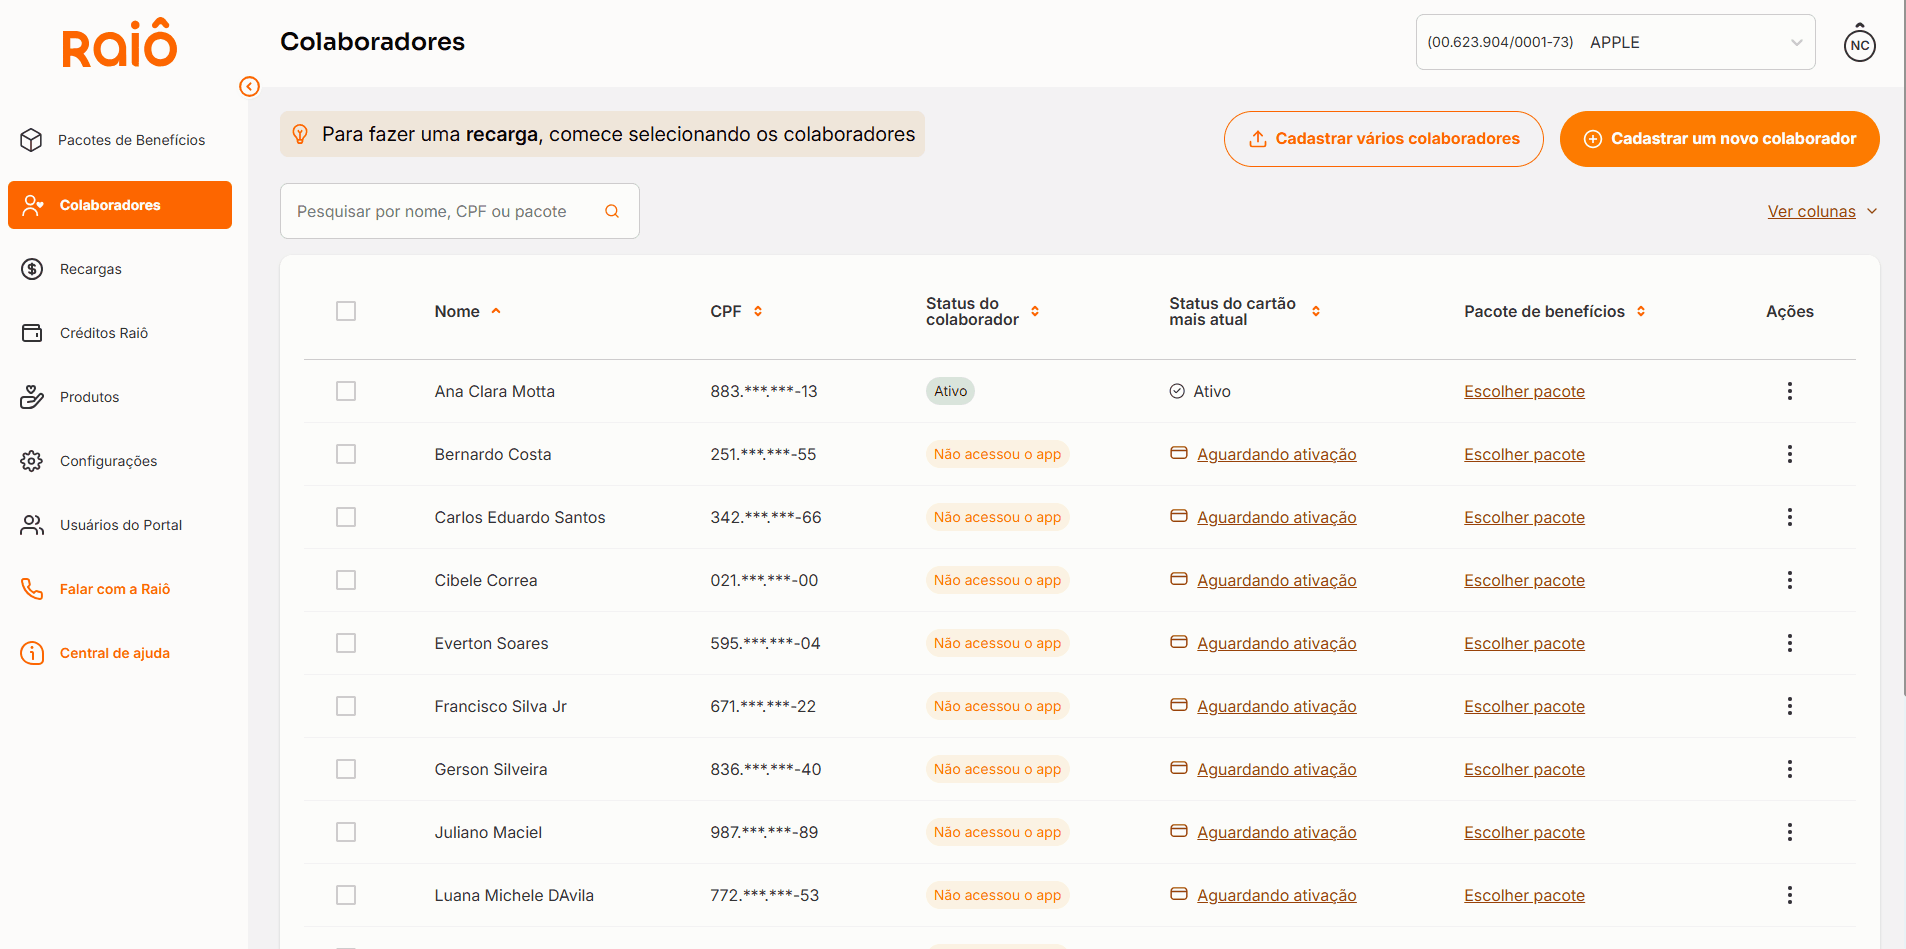Image resolution: width=1906 pixels, height=949 pixels.
Task: Open actions menu for Ana Clara Motta
Action: pos(1789,391)
